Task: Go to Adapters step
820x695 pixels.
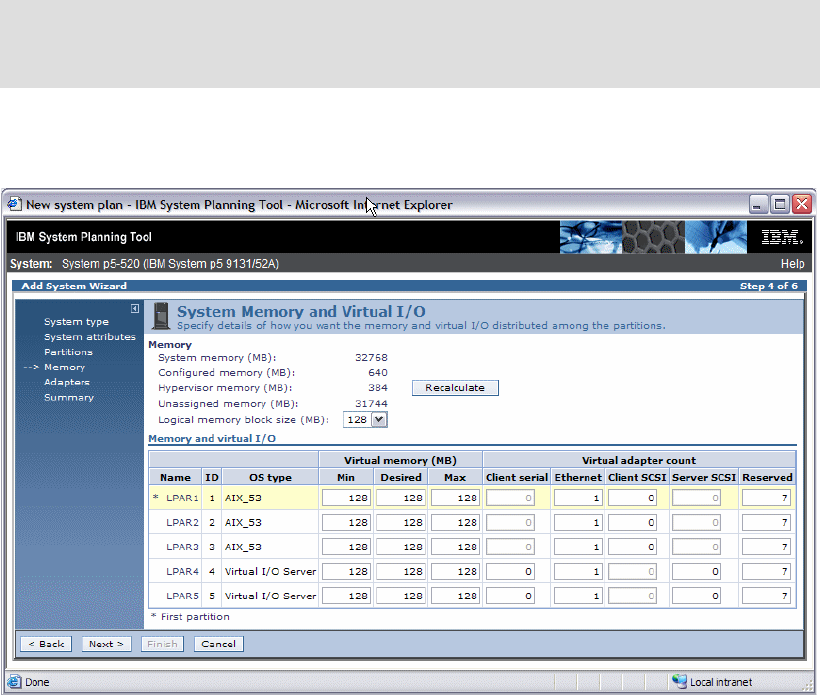Action: coord(67,382)
